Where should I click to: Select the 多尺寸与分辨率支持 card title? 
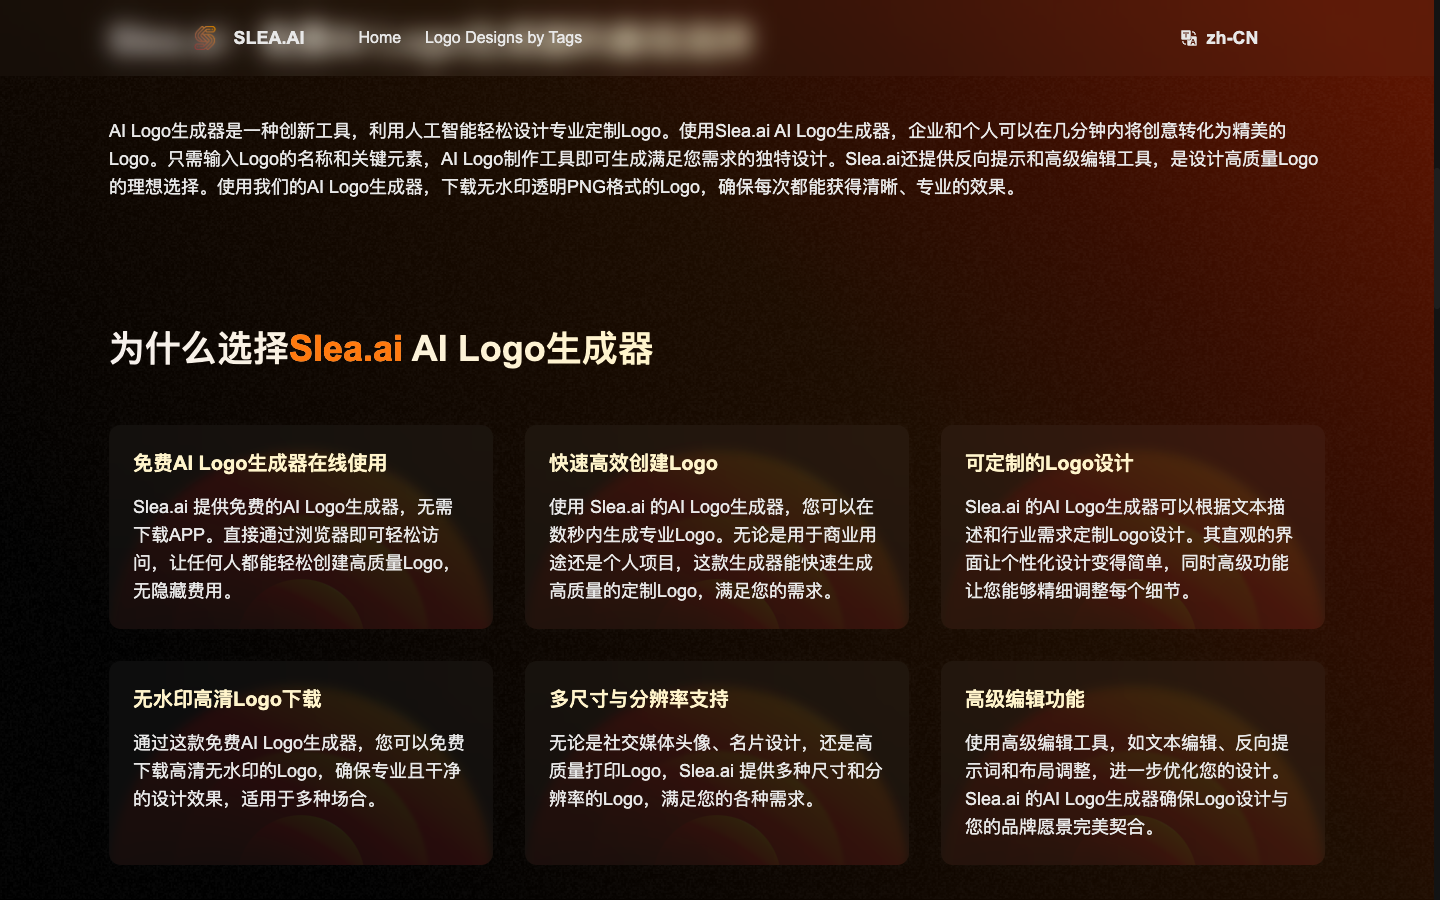(639, 699)
